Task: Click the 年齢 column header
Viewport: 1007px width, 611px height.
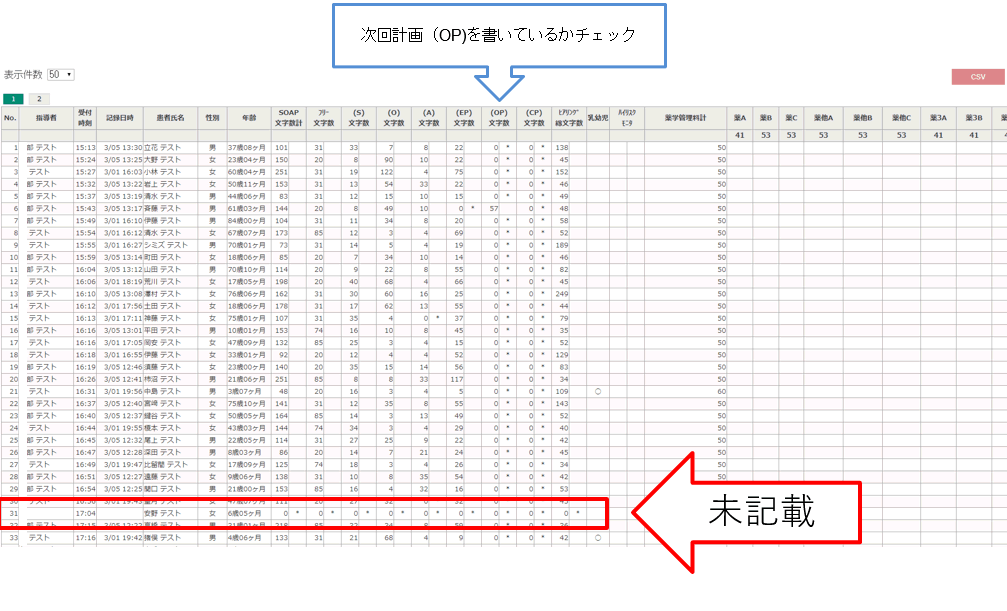Action: [x=249, y=118]
